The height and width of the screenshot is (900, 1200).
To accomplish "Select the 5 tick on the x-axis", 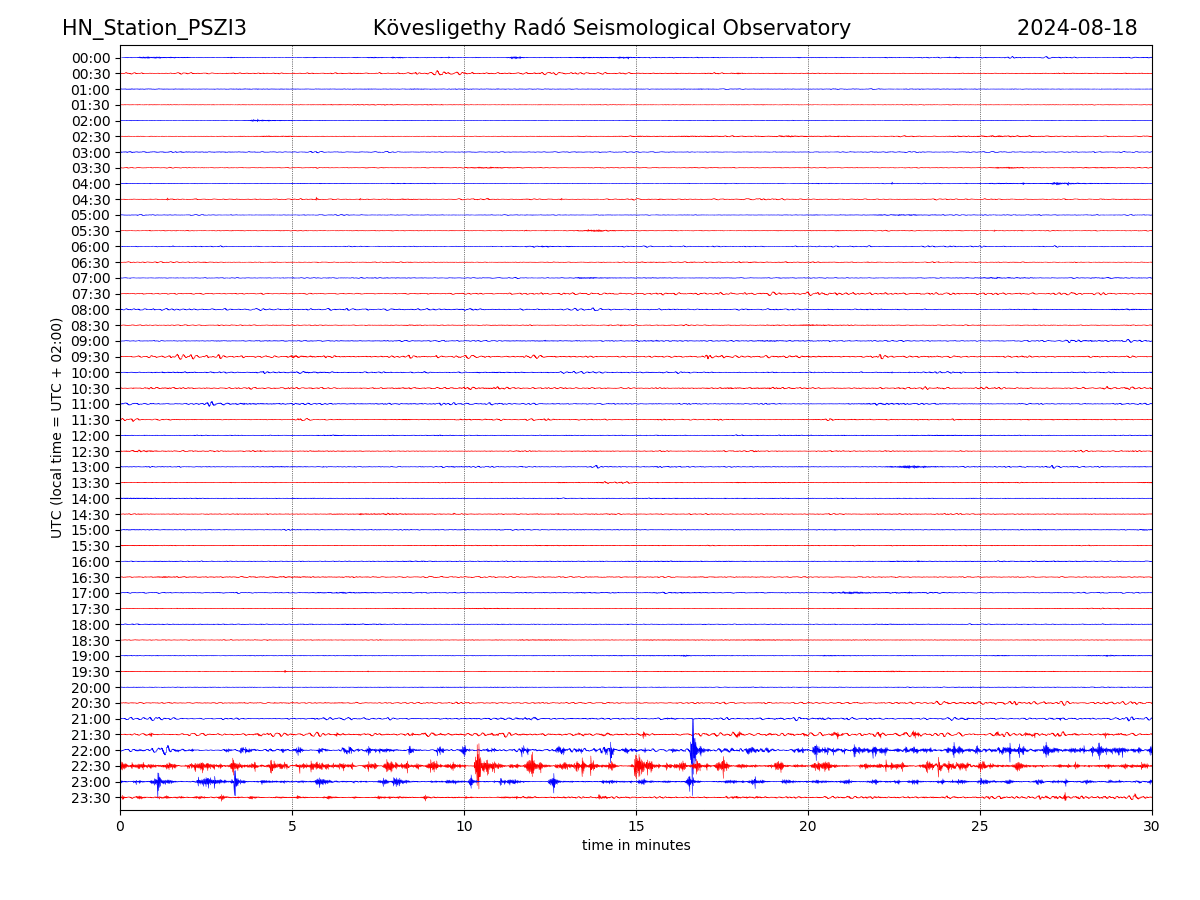I will (292, 826).
